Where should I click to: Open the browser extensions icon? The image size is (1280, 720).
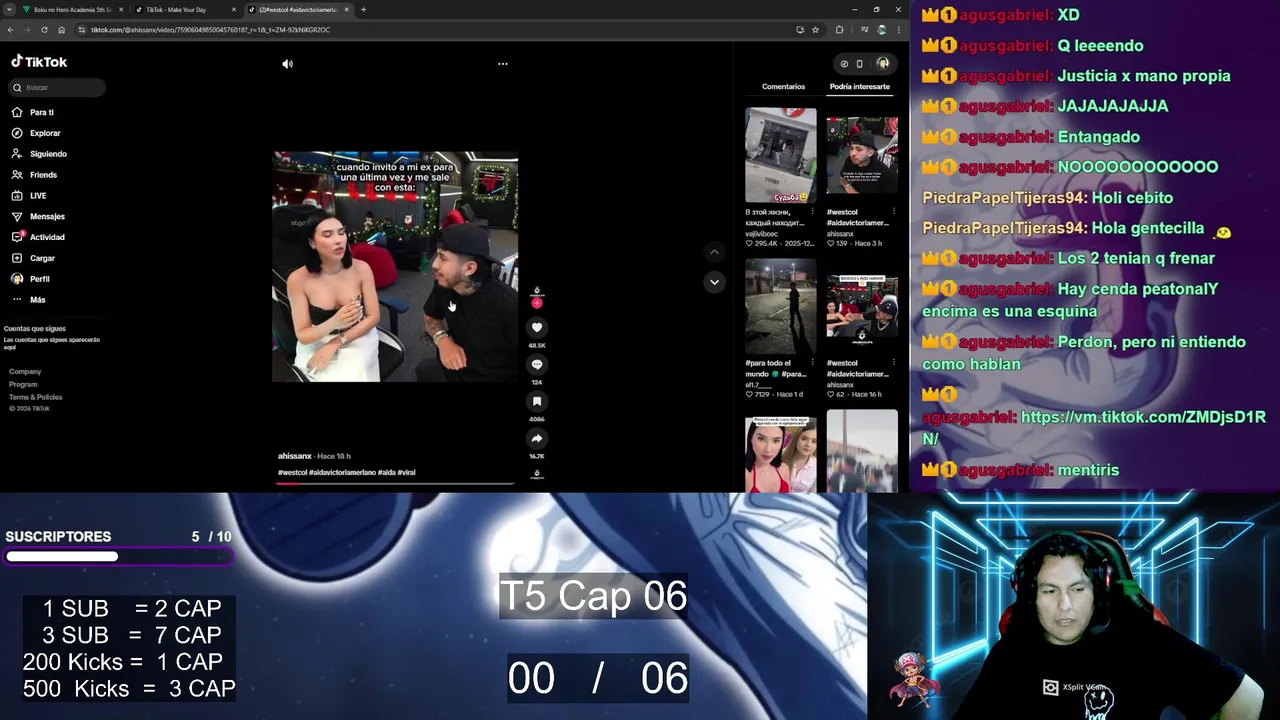click(839, 30)
